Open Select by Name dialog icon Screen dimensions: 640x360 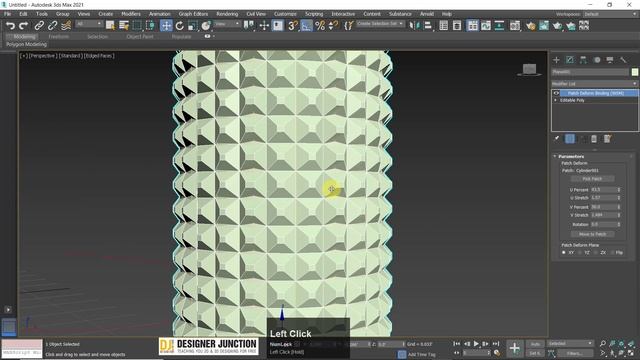[x=124, y=26]
